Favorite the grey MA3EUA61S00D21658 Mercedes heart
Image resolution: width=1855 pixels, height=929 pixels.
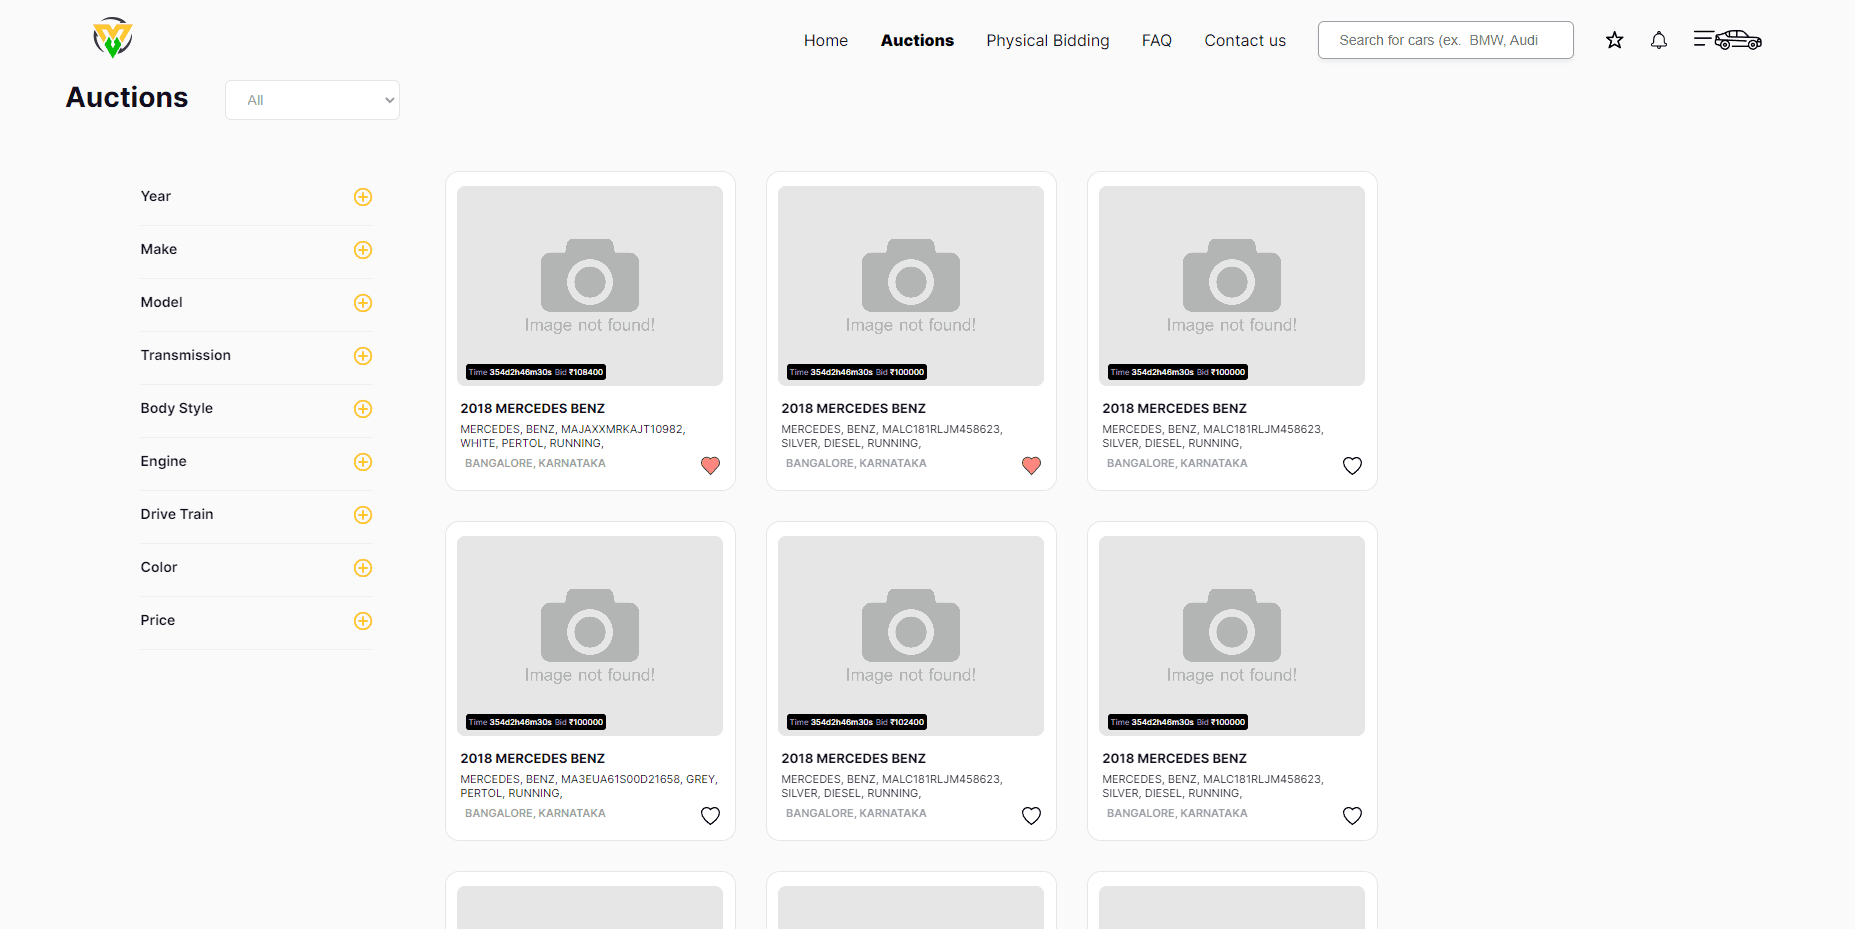(710, 815)
